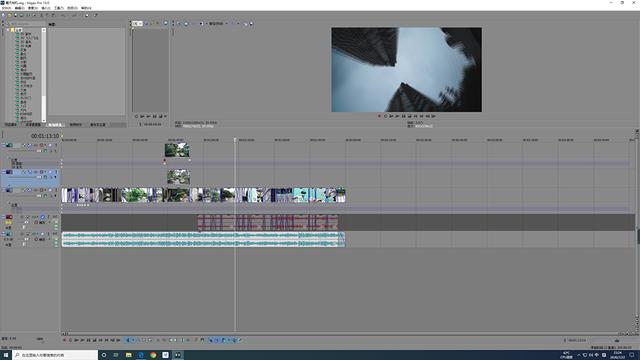This screenshot has height=360, width=640.
Task: Toggle solo on the third video track
Action: coord(56,190)
